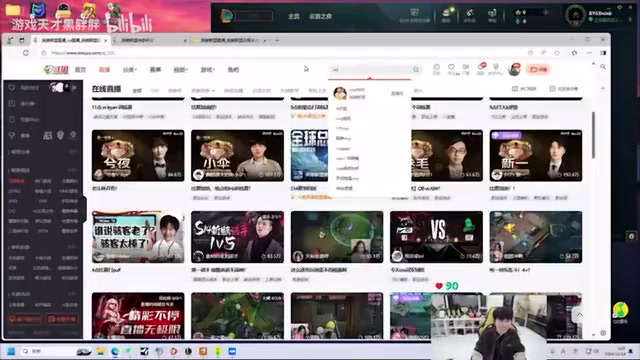Image resolution: width=640 pixels, height=360 pixels.
Task: Open the QQ floating icon on right edge
Action: [x=620, y=312]
